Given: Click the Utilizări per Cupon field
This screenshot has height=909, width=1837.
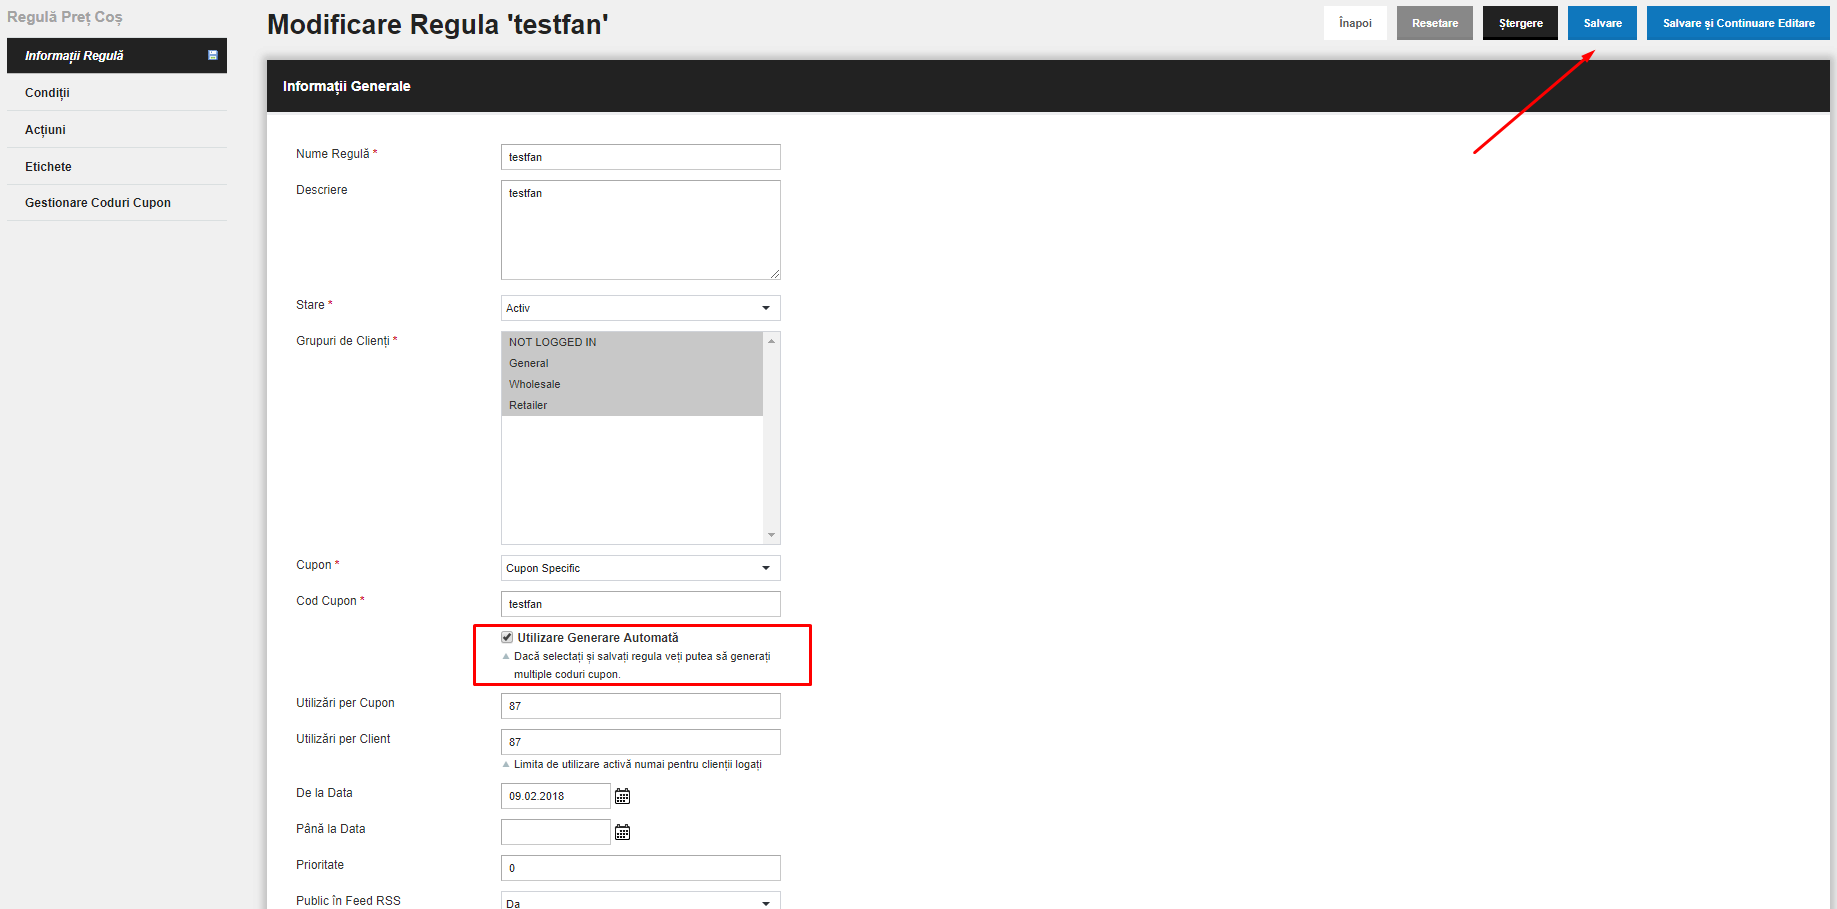Looking at the screenshot, I should (640, 706).
